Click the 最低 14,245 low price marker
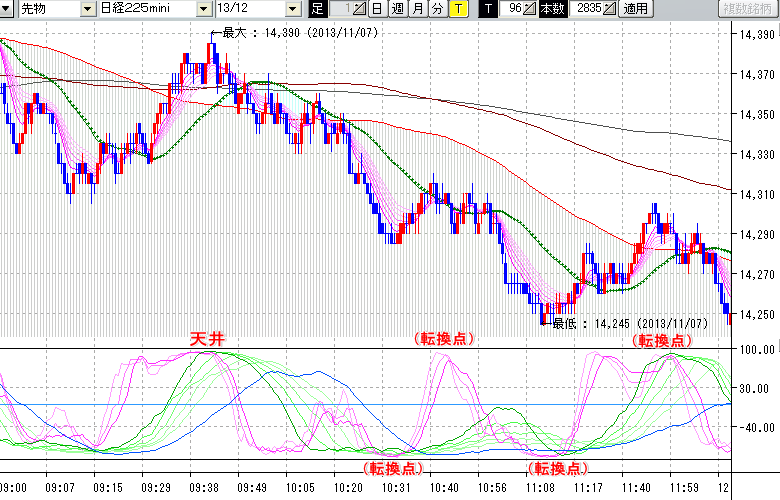Screen dimensions: 780x500 click(x=630, y=324)
